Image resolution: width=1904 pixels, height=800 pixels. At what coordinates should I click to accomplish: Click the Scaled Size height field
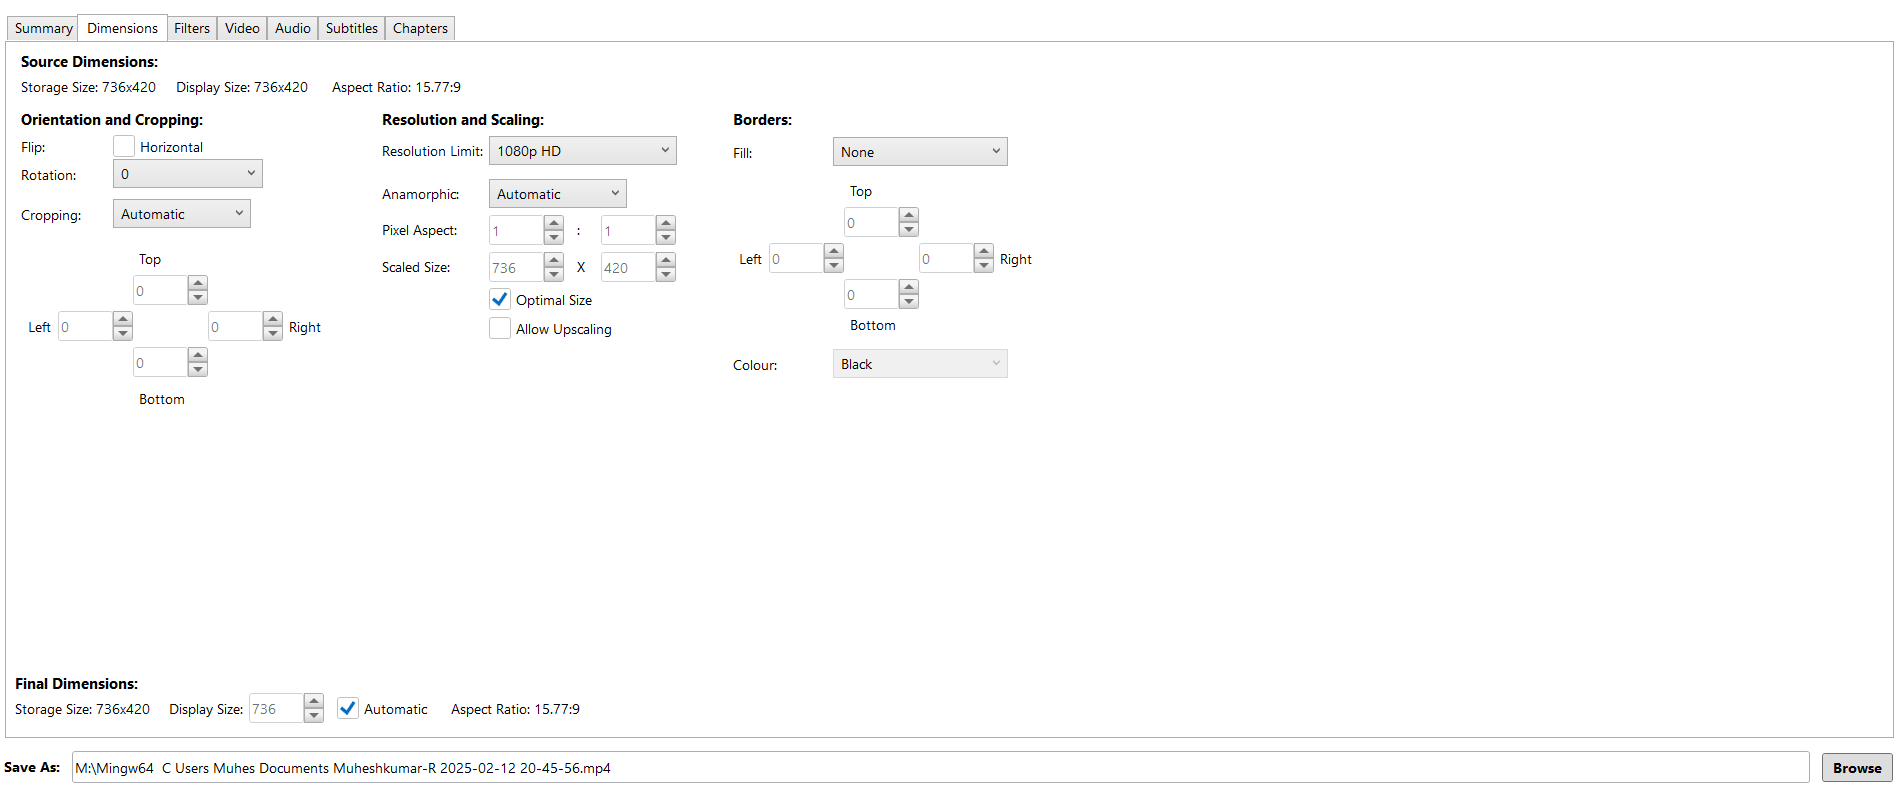(629, 267)
